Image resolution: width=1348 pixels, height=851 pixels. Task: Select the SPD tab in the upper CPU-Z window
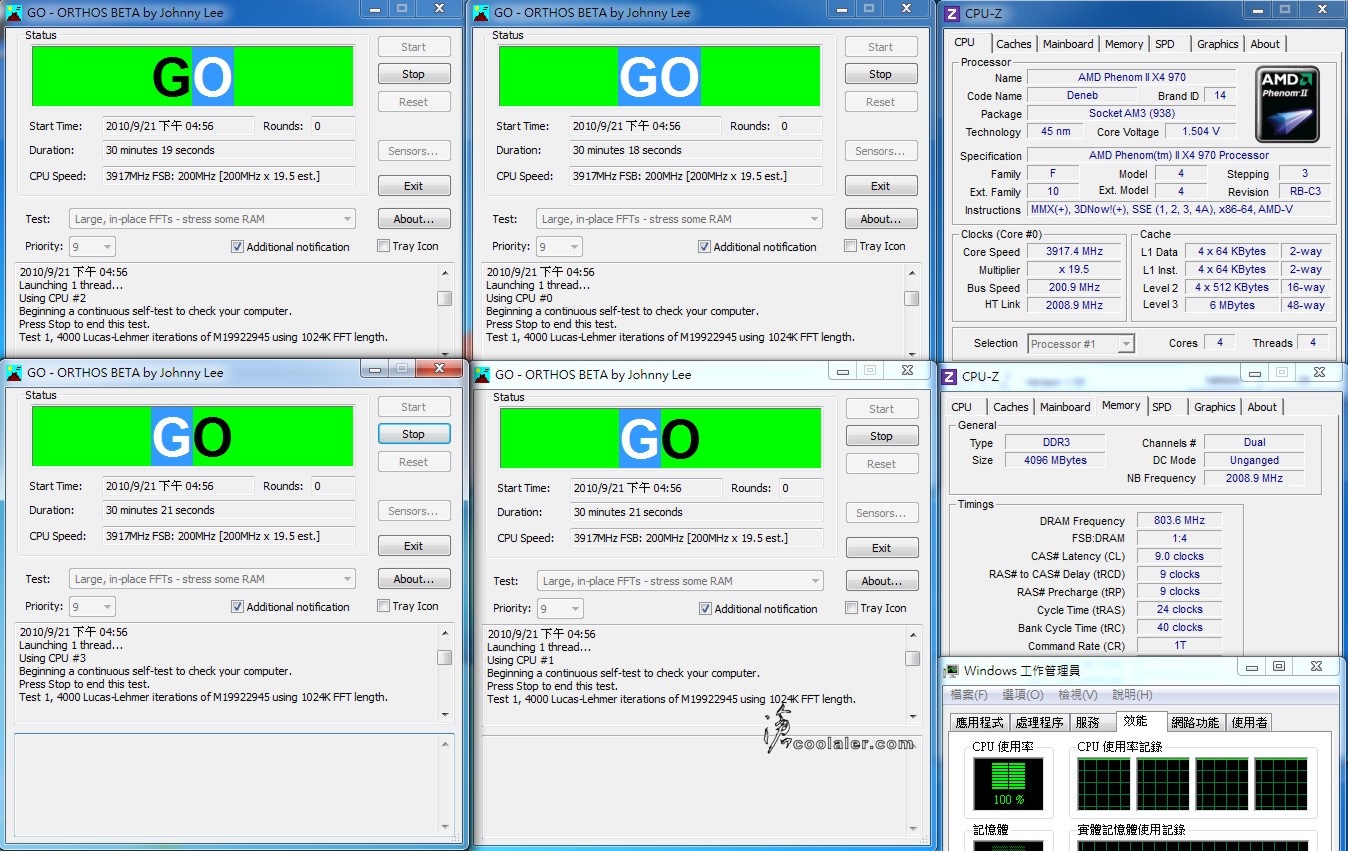1165,44
